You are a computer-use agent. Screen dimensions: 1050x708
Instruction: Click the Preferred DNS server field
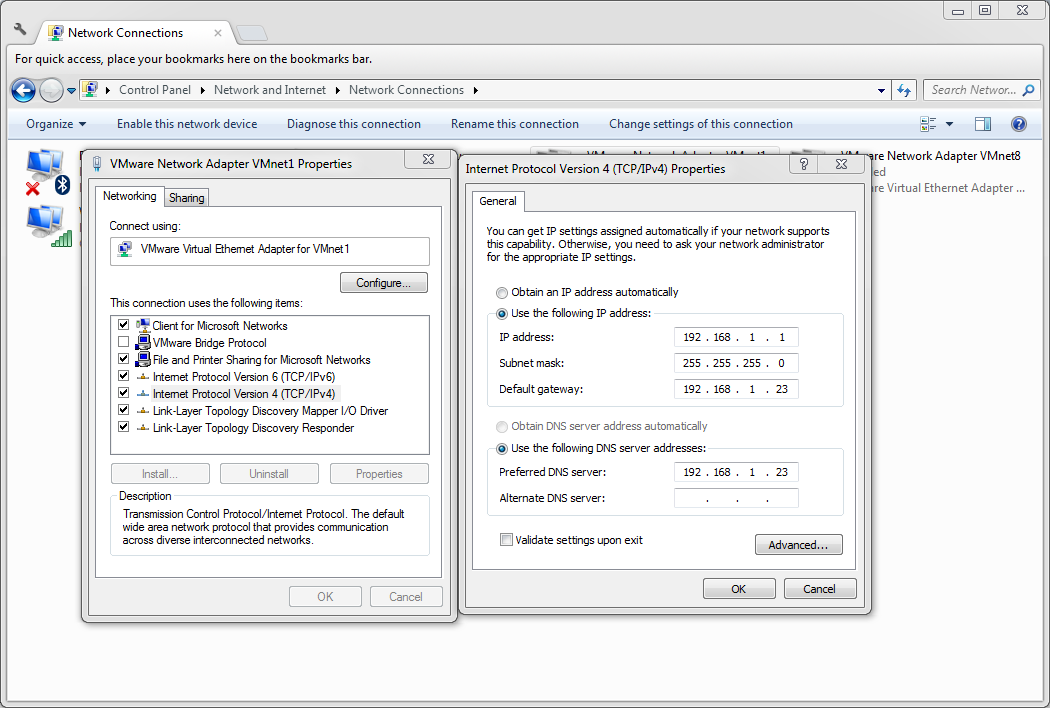(736, 472)
